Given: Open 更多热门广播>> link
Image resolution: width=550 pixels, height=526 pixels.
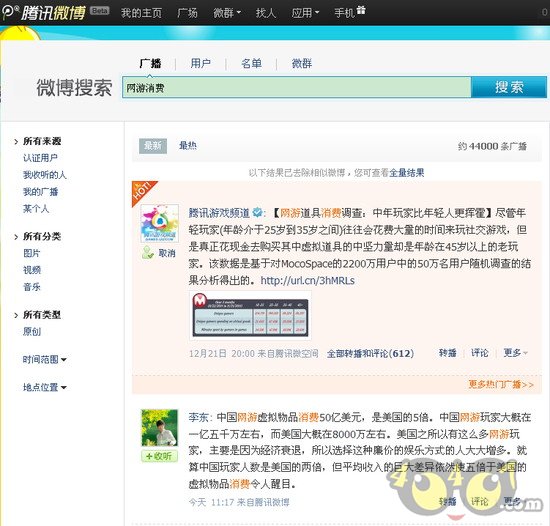Looking at the screenshot, I should coord(501,384).
